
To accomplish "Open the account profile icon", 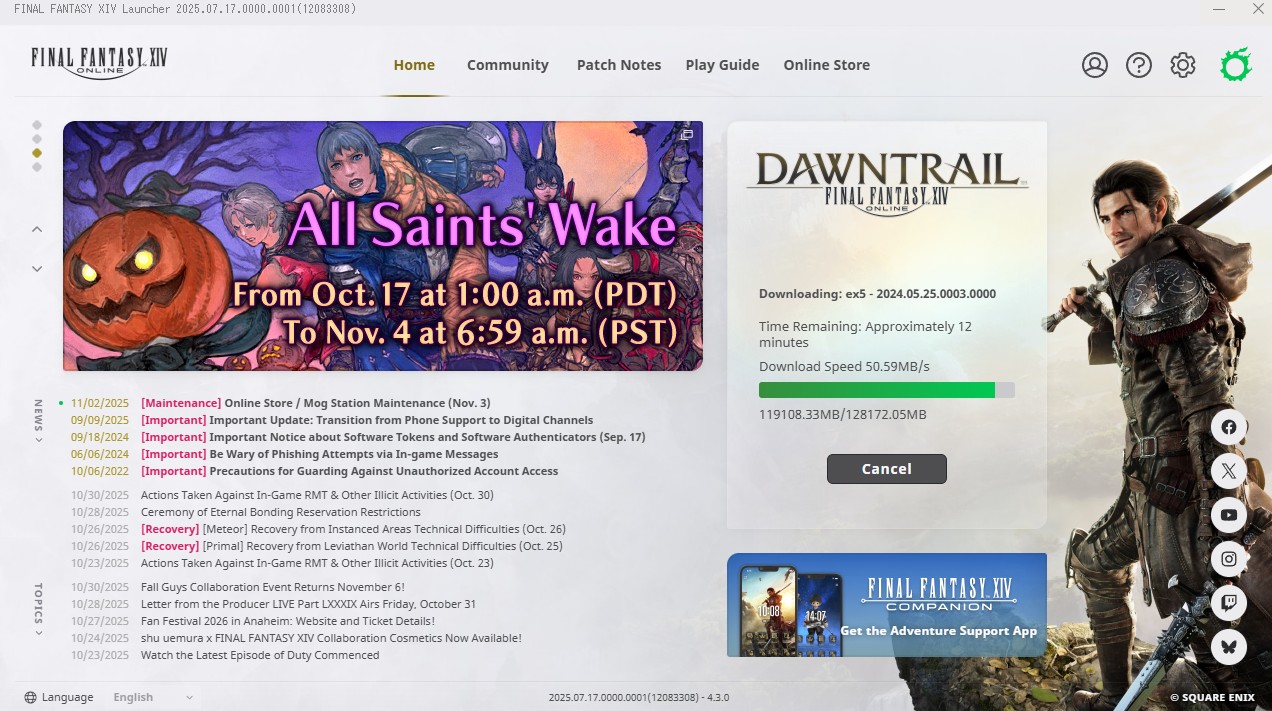I will pyautogui.click(x=1095, y=65).
